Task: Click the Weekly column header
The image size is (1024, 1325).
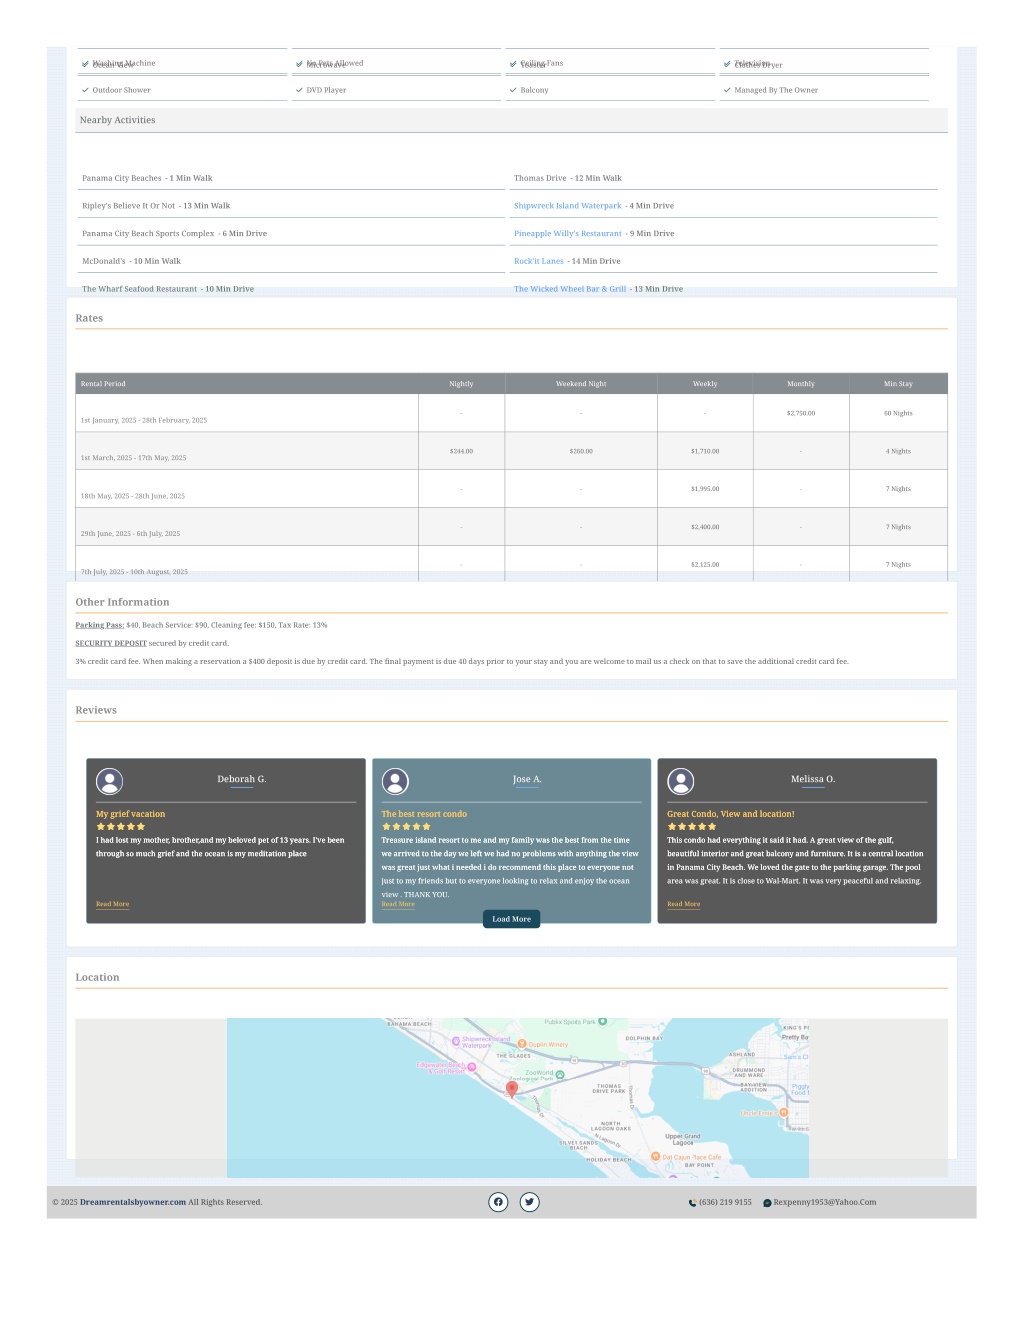Action: pyautogui.click(x=705, y=384)
